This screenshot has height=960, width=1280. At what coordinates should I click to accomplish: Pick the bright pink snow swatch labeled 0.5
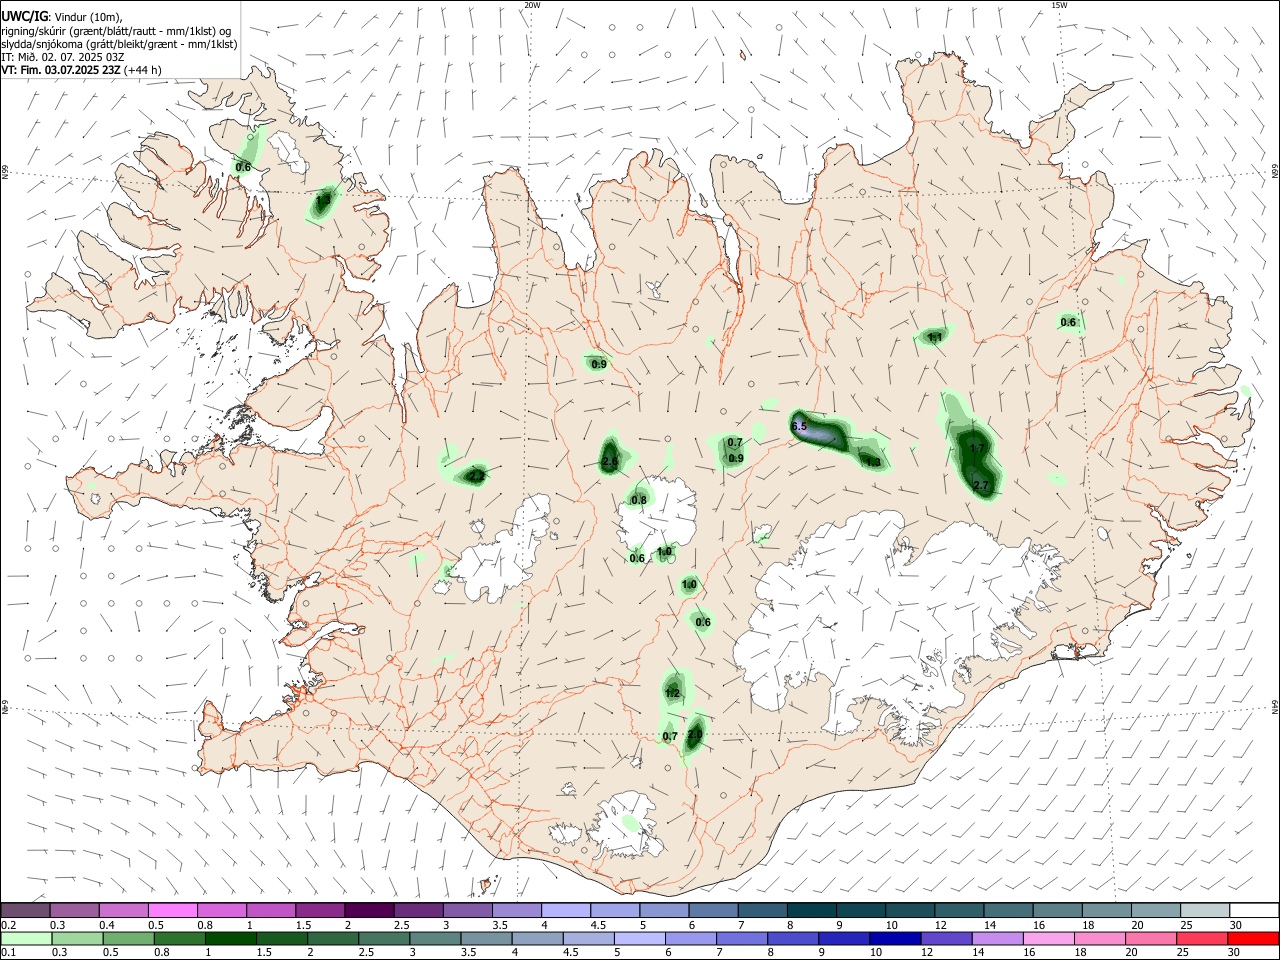point(172,910)
